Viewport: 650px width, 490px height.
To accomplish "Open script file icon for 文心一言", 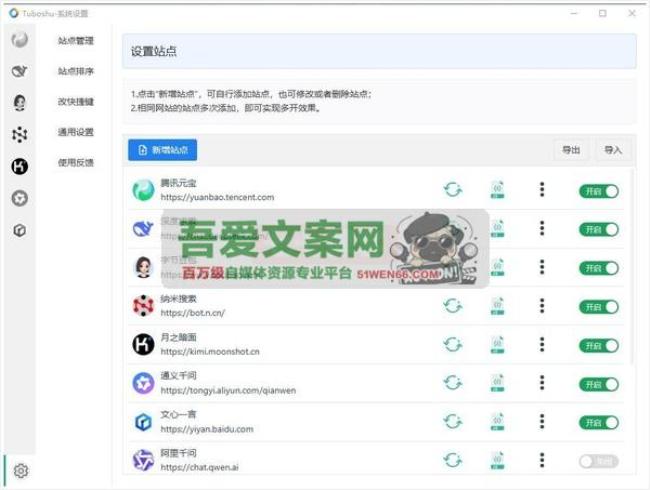I will pos(497,422).
